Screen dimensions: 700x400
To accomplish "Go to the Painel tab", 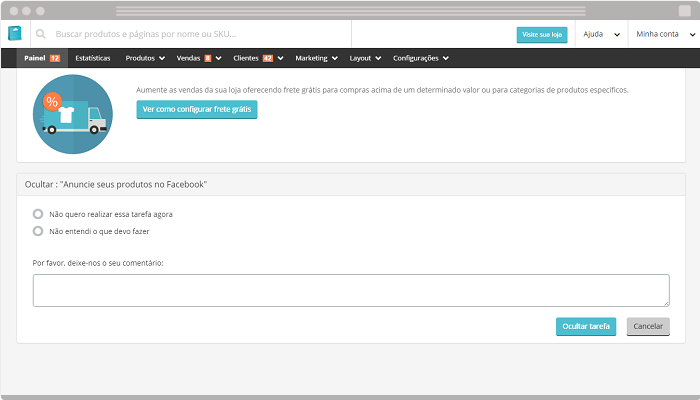I will (42, 58).
